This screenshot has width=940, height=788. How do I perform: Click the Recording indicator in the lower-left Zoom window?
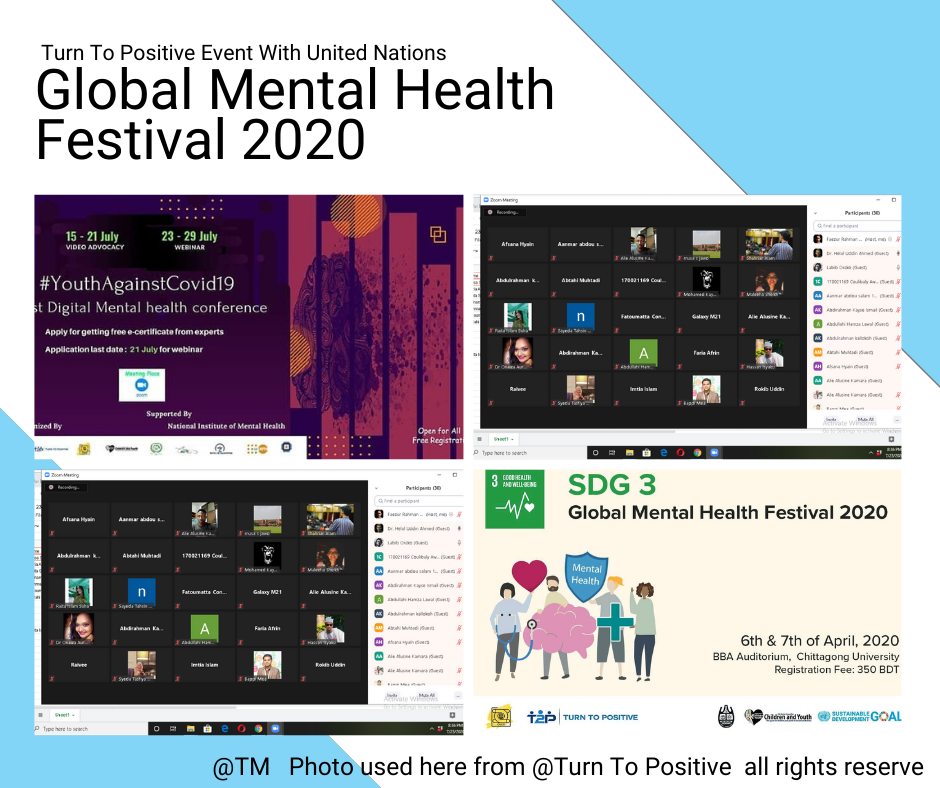pyautogui.click(x=65, y=487)
